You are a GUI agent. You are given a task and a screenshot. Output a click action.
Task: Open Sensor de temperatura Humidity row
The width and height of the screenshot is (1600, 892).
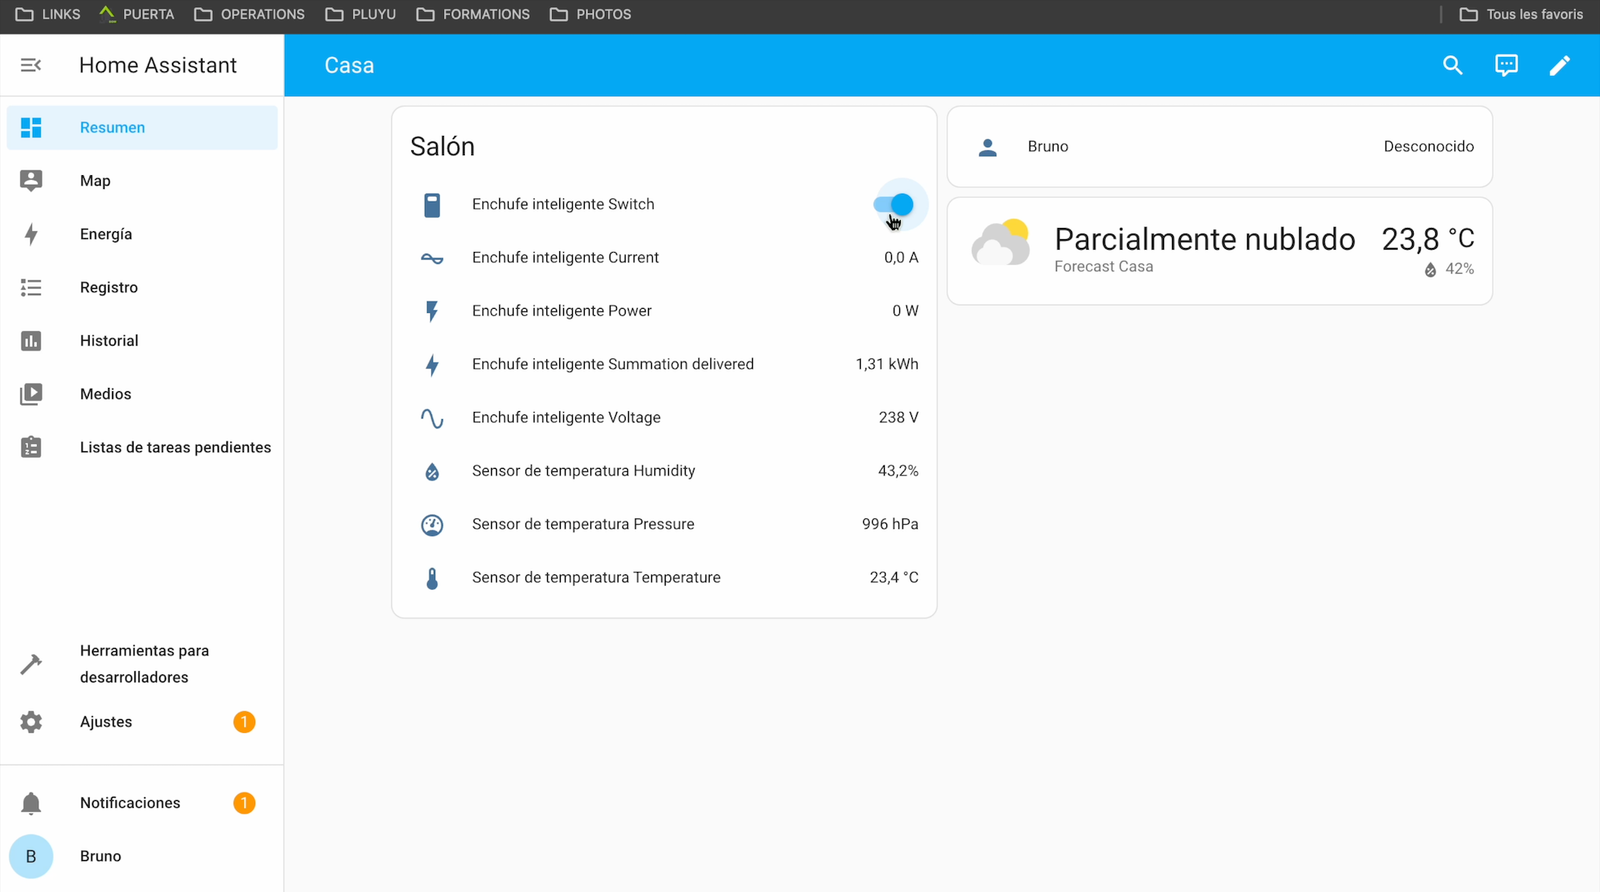pyautogui.click(x=664, y=471)
